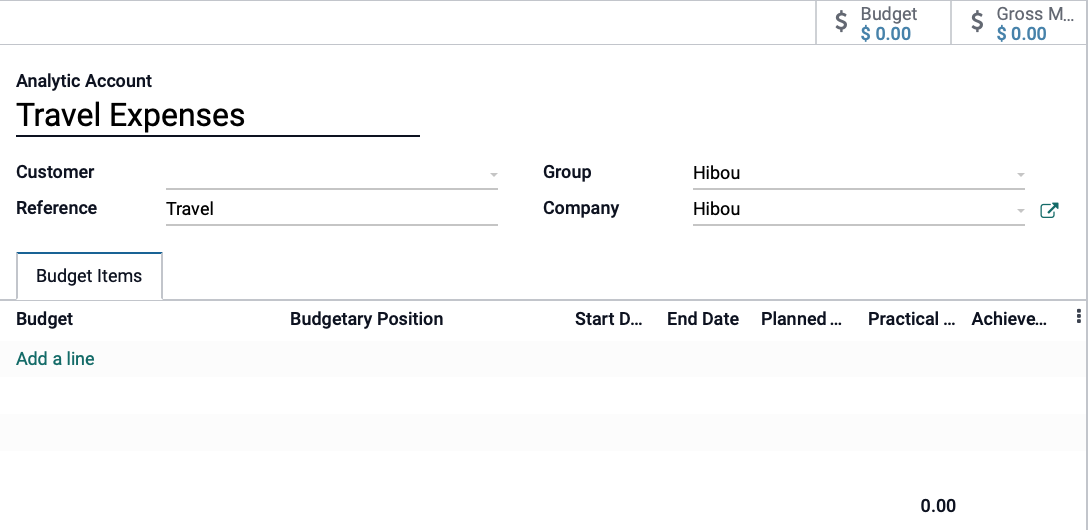
Task: Click the empty Customer field
Action: click(x=332, y=173)
